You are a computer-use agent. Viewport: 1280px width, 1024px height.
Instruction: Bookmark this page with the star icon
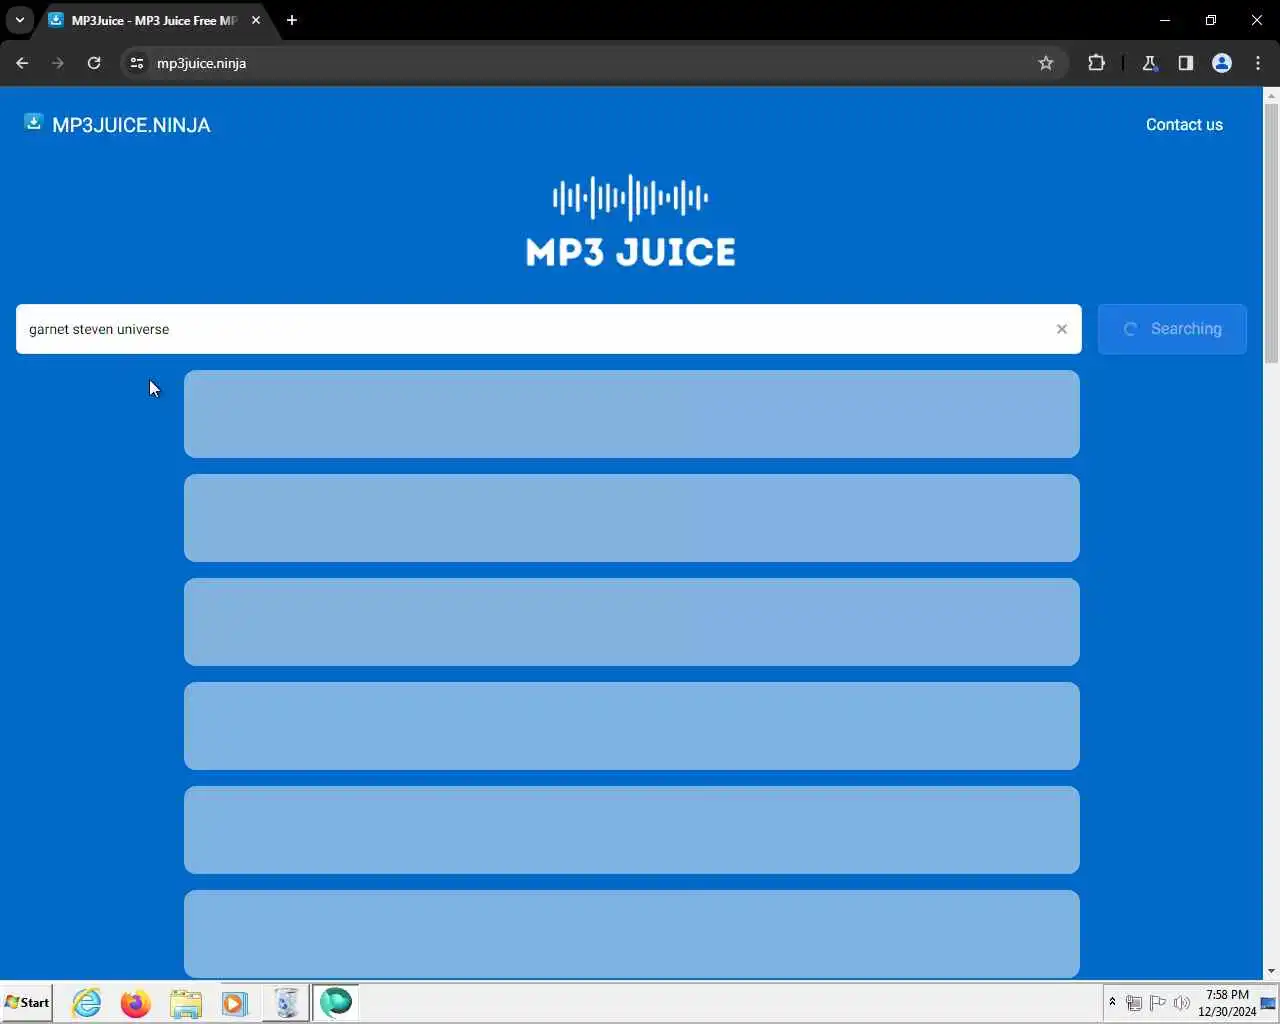click(1046, 63)
